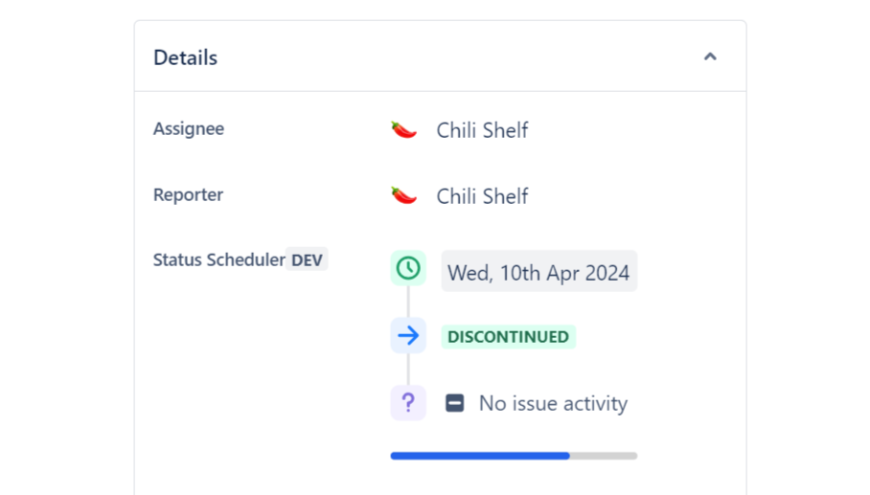Click the DEV badge next to Status Scheduler
This screenshot has width=870, height=495.
[307, 260]
